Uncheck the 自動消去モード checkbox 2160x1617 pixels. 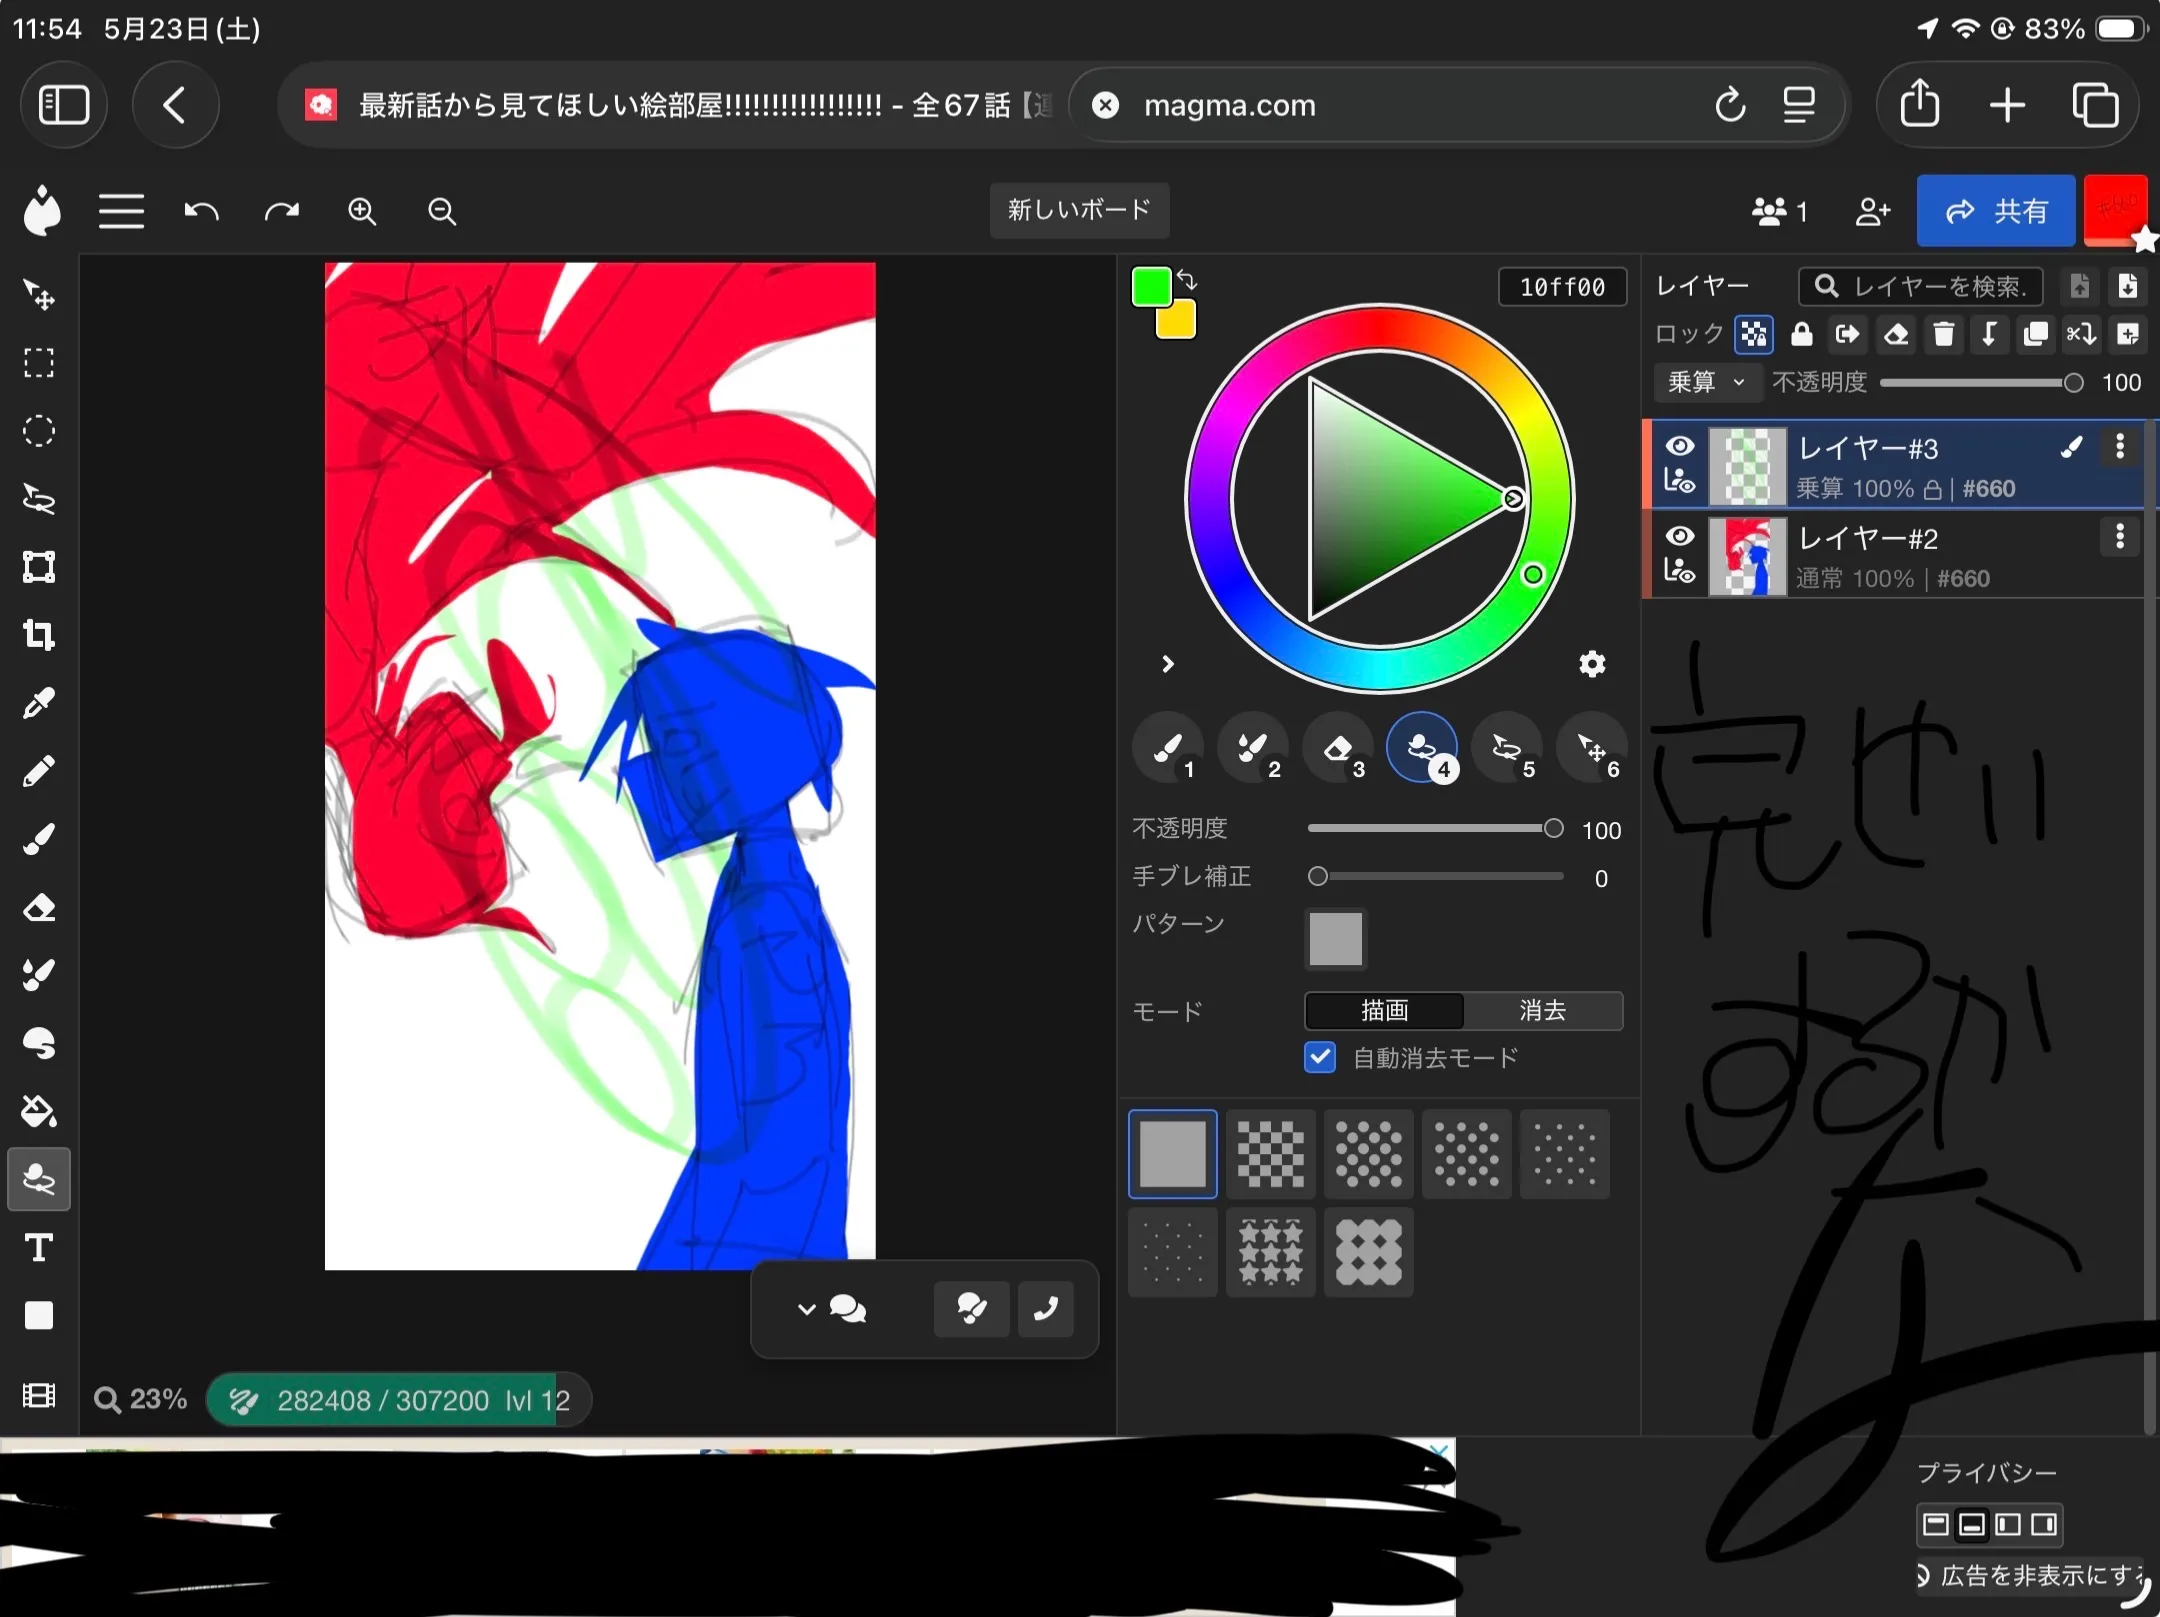pyautogui.click(x=1320, y=1057)
